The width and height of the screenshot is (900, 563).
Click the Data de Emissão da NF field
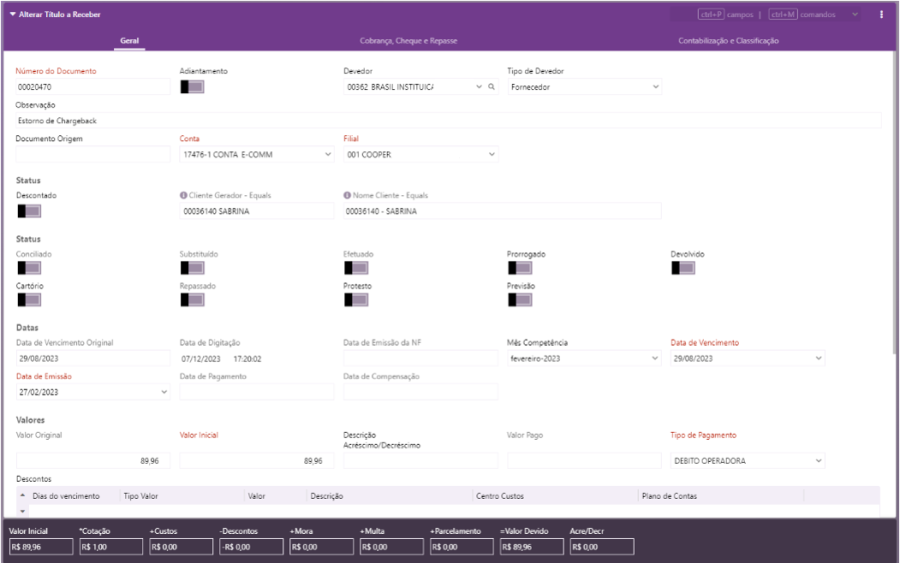coord(421,359)
